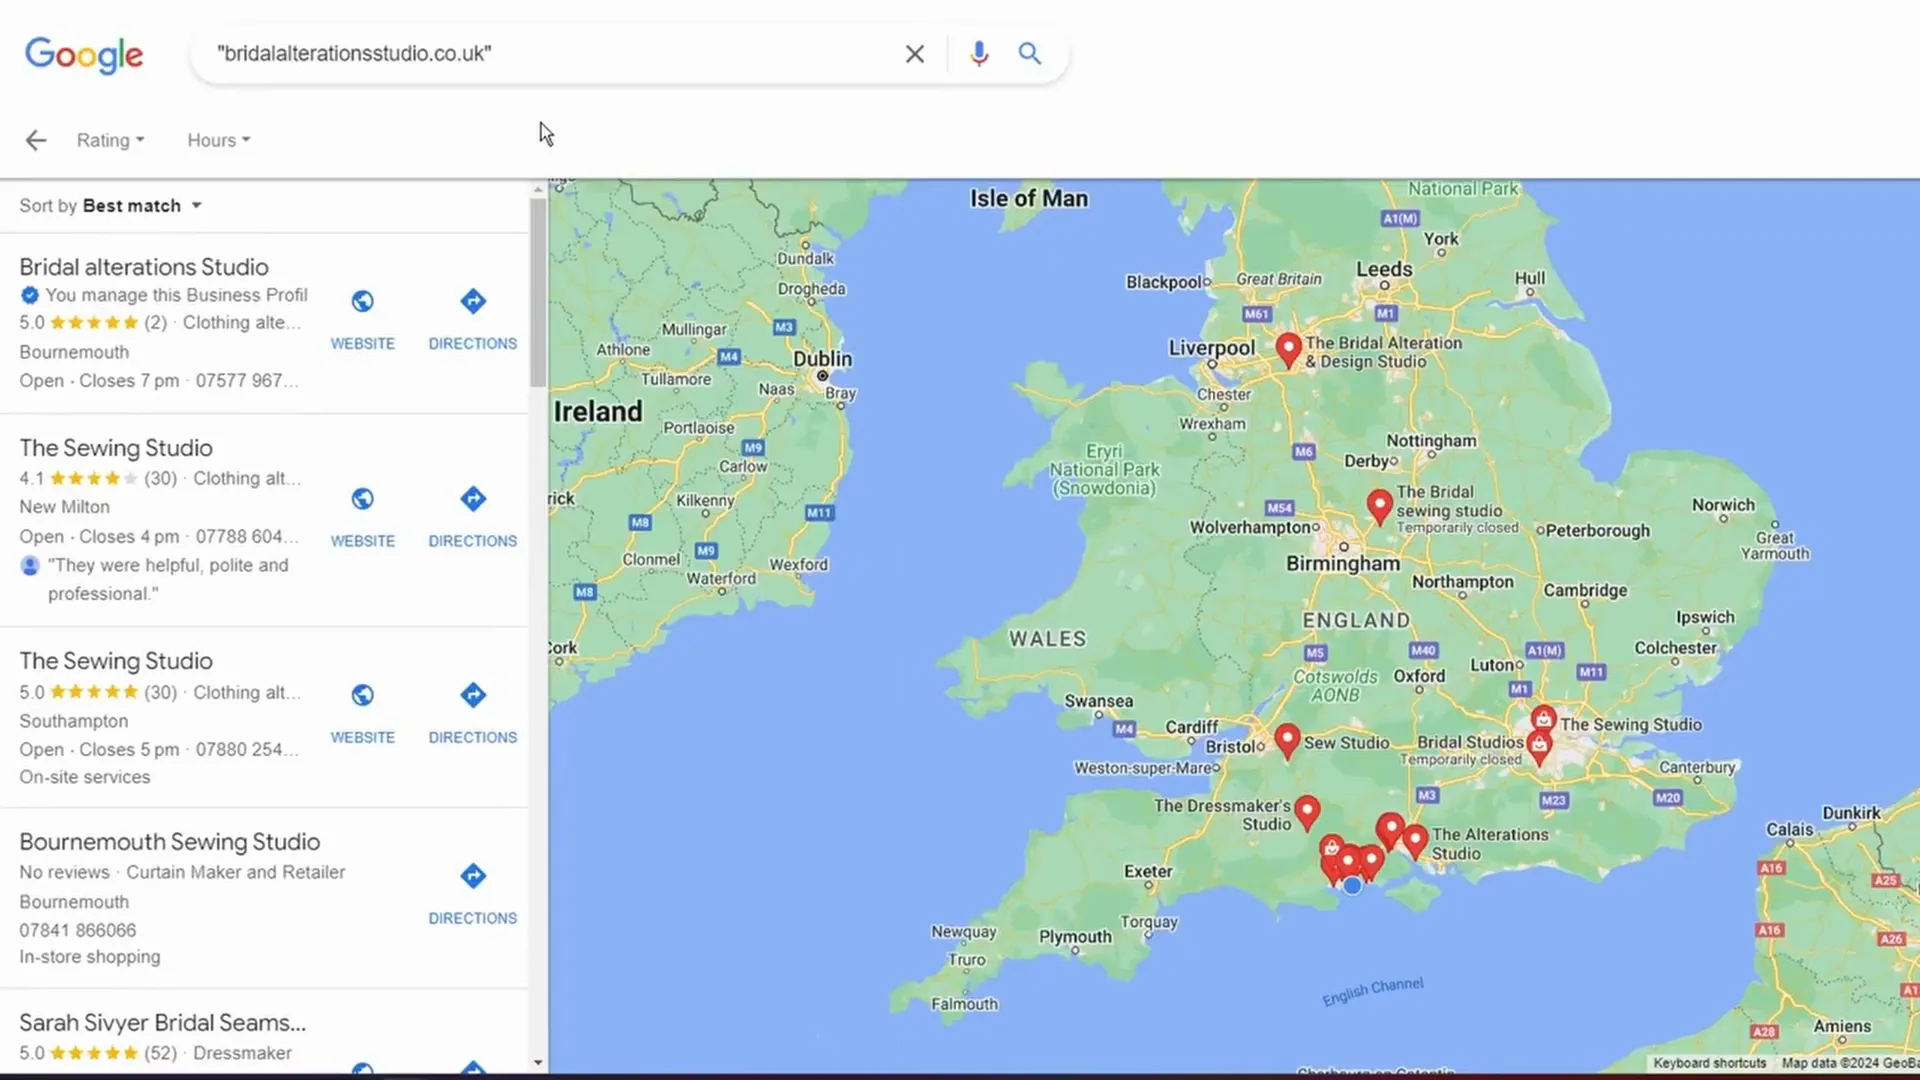Select The Bridal sewing studio map pin
The image size is (1920, 1080).
click(x=1380, y=506)
